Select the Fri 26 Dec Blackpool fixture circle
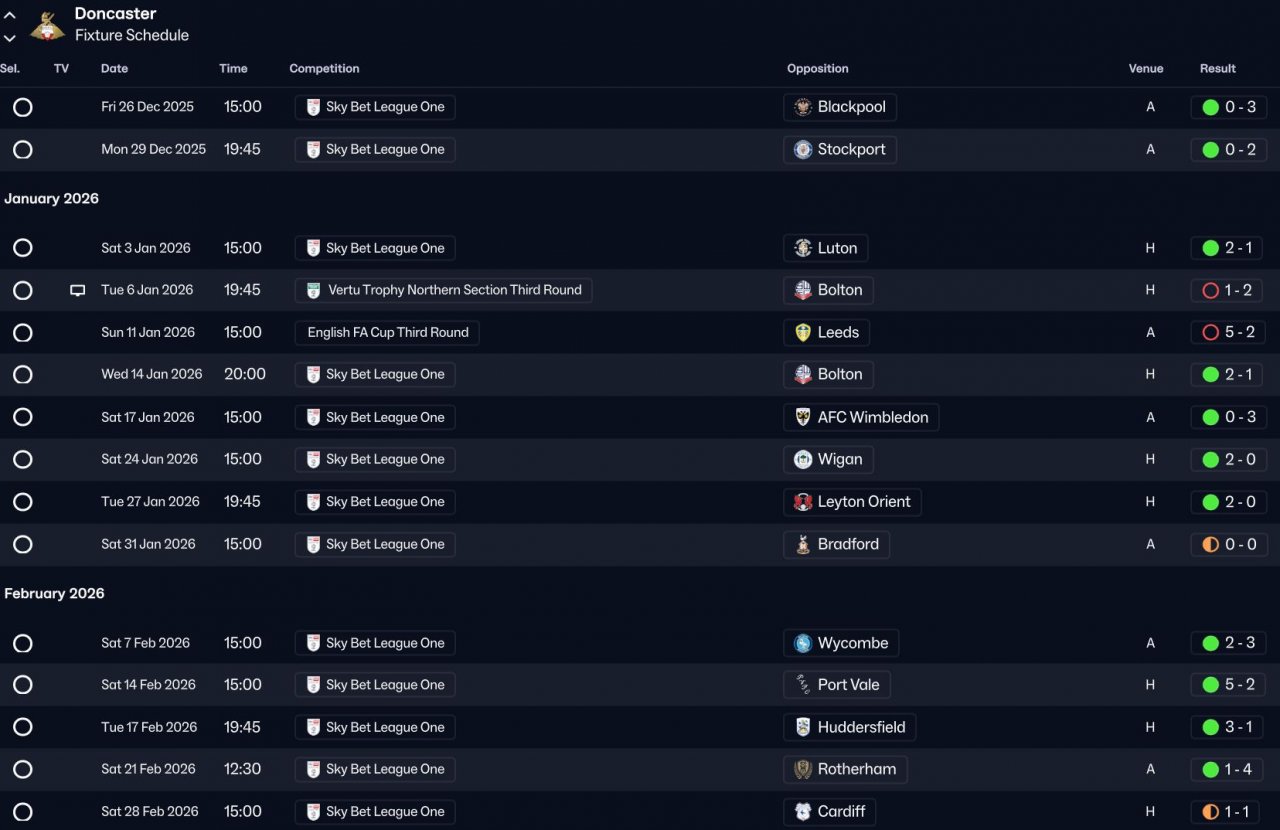1280x830 pixels. click(23, 107)
